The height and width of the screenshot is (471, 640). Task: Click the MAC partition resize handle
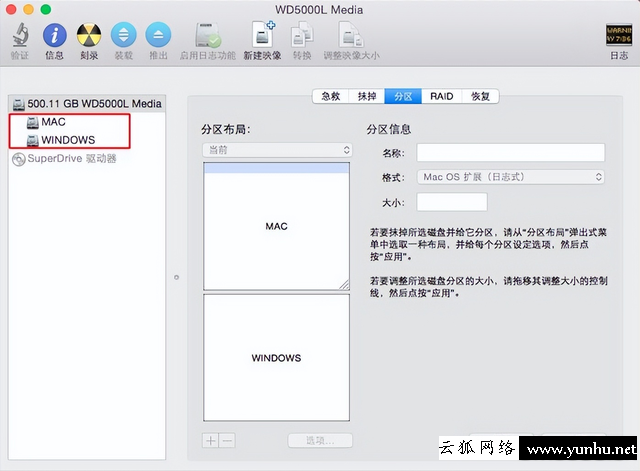tap(344, 285)
